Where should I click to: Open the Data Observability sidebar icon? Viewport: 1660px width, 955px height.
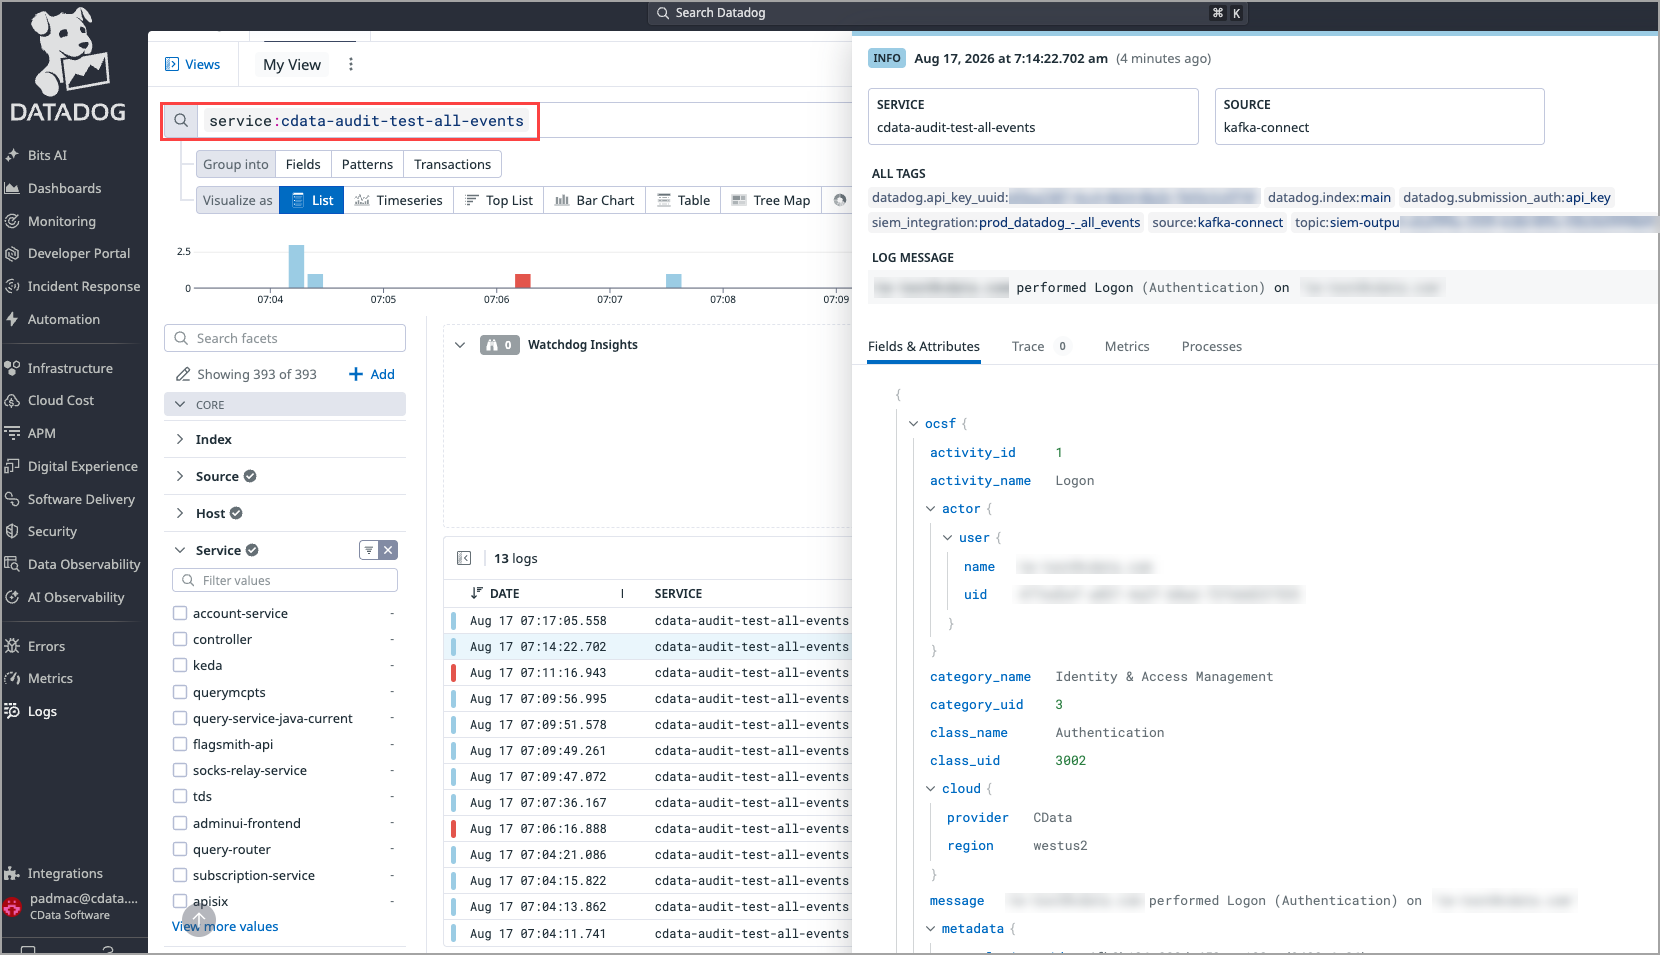pos(12,564)
